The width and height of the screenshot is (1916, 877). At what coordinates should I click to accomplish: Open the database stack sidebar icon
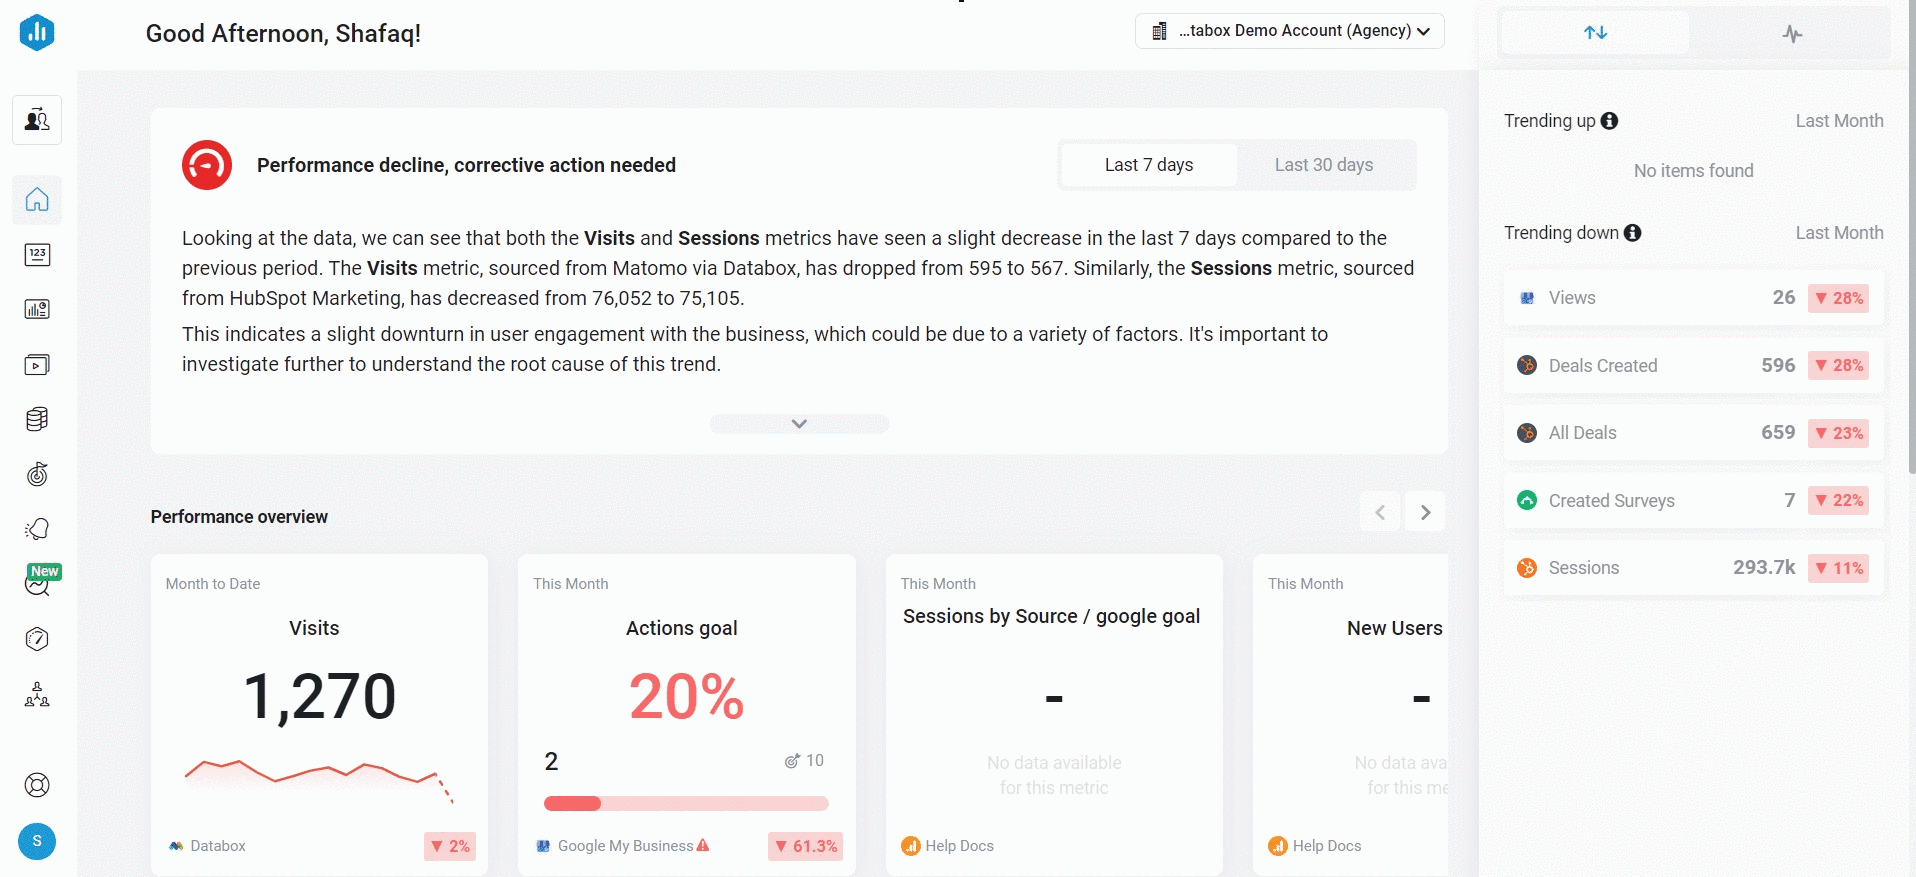pyautogui.click(x=37, y=419)
